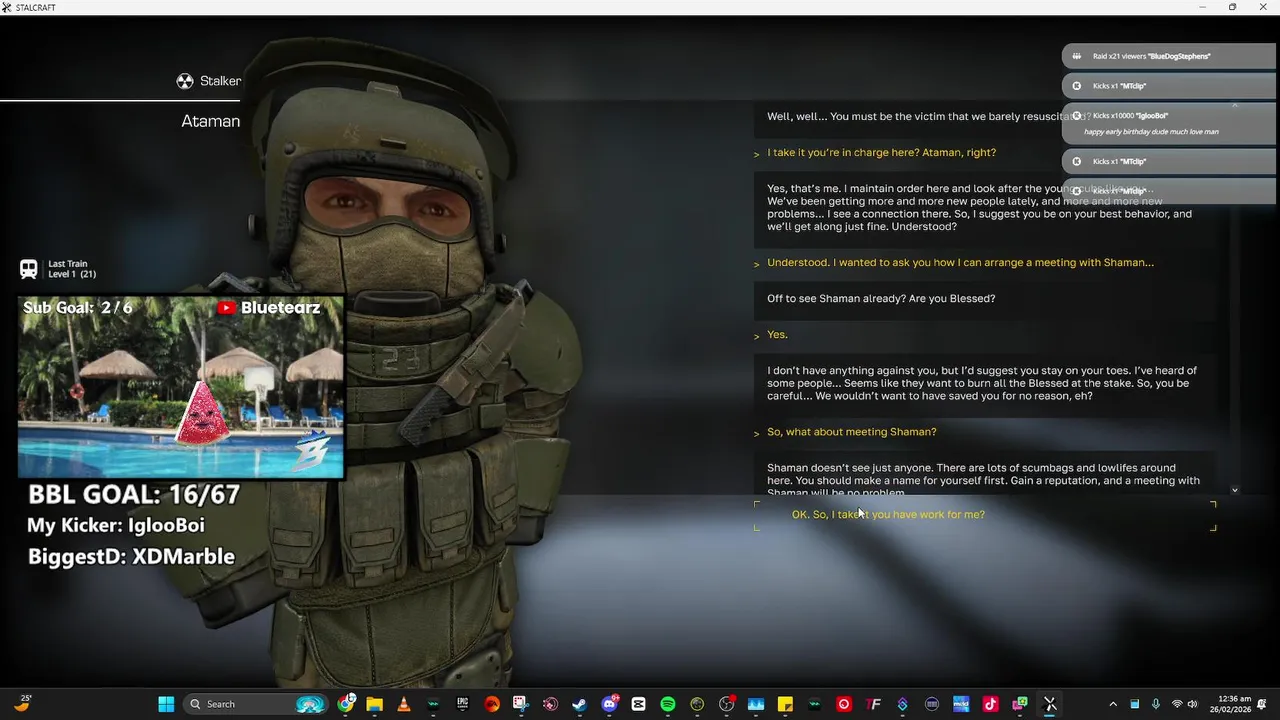
Task: Click the Kicks x10000 IglooBoi alert
Action: [1168, 123]
